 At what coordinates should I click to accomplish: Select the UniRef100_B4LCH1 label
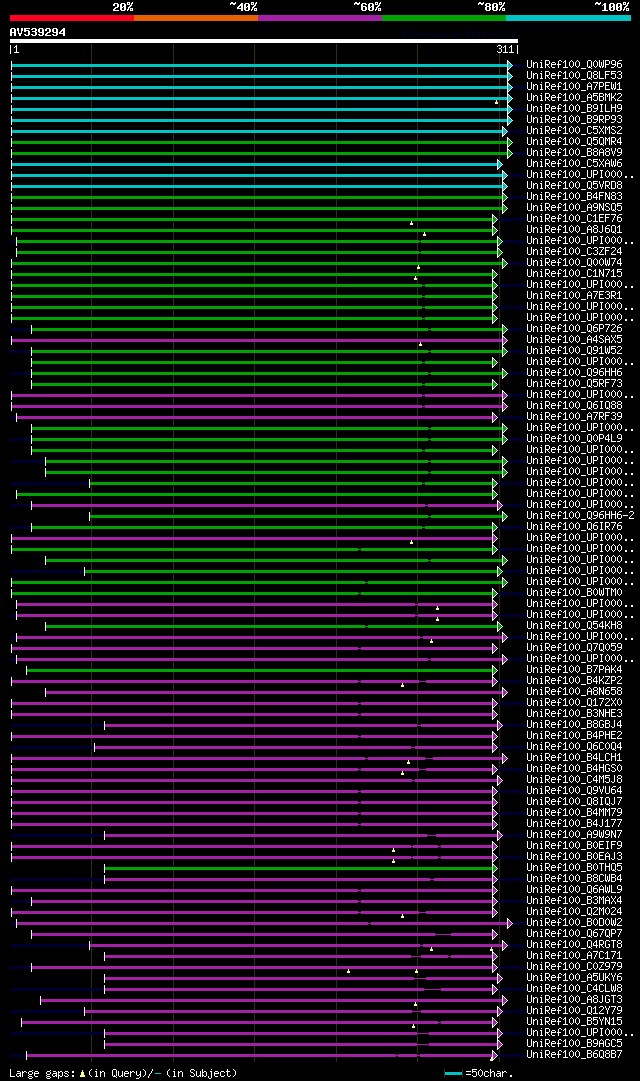[574, 758]
